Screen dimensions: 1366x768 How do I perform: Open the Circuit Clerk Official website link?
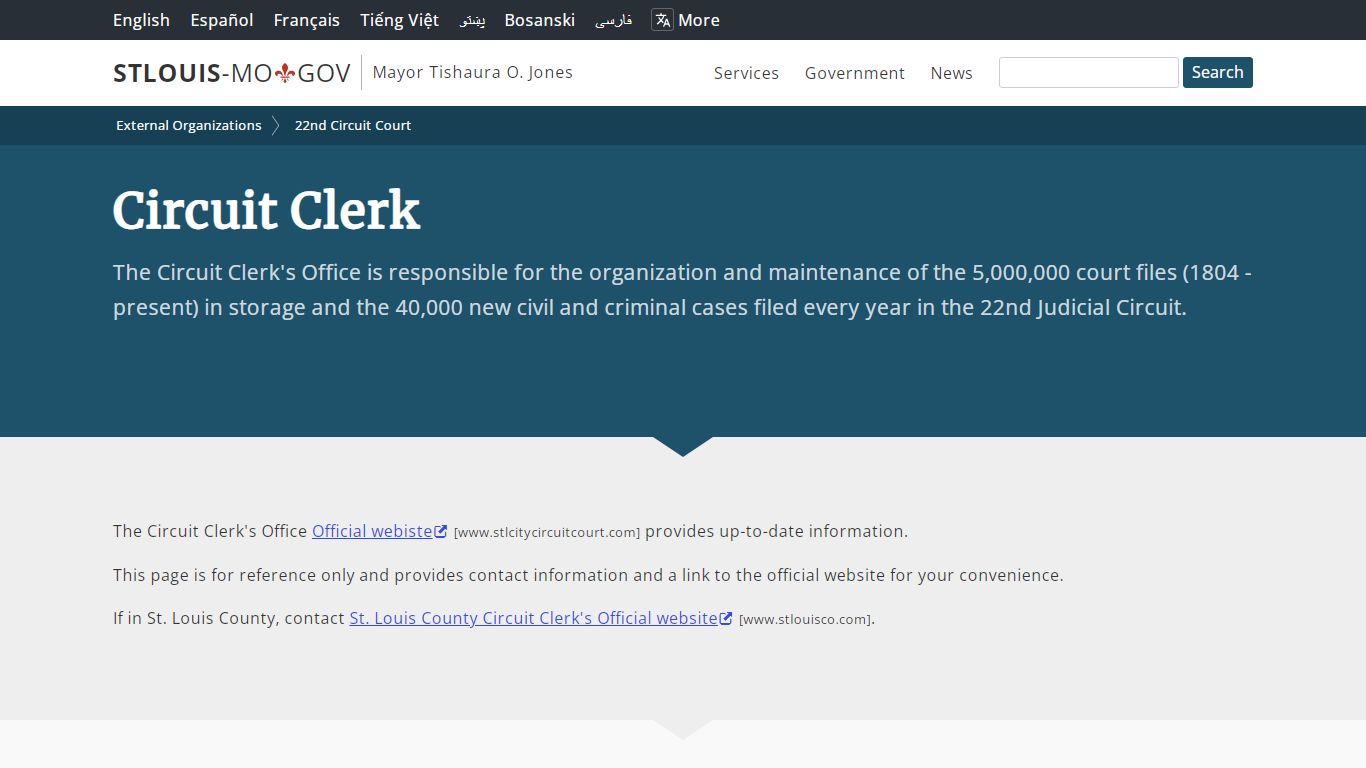pos(372,531)
